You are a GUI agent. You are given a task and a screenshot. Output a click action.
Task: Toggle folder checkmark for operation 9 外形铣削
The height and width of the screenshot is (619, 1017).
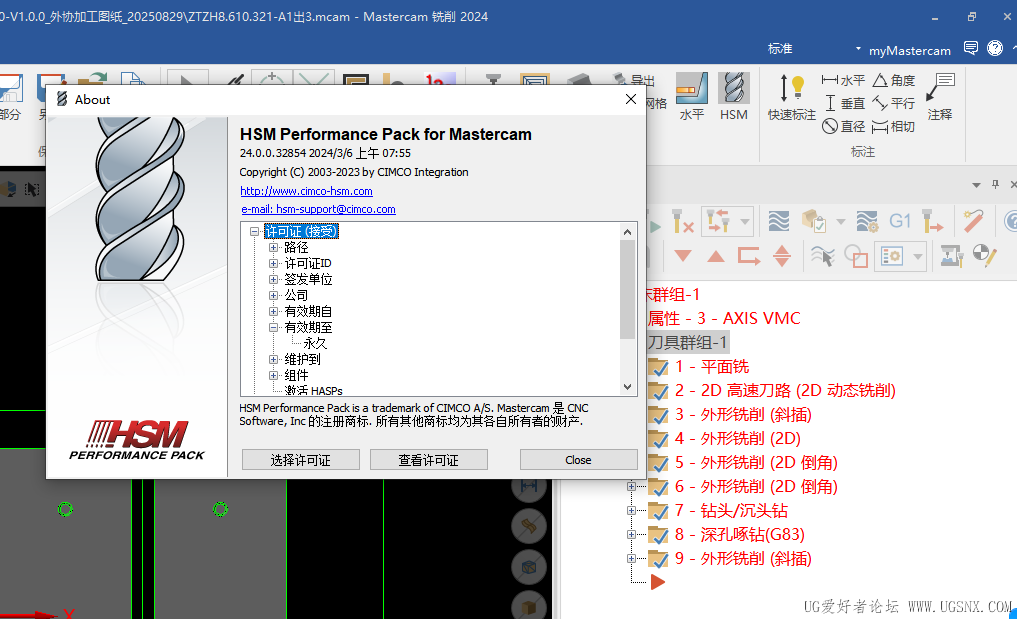pos(658,559)
